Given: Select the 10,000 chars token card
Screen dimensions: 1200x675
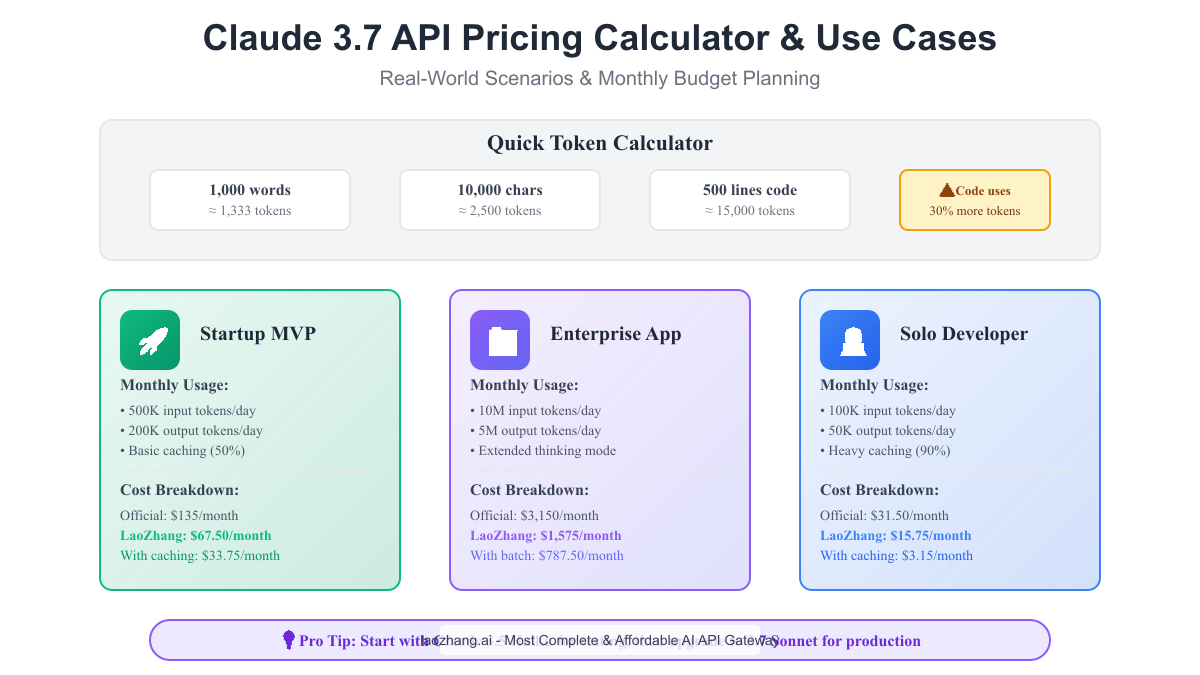Looking at the screenshot, I should click(x=500, y=200).
